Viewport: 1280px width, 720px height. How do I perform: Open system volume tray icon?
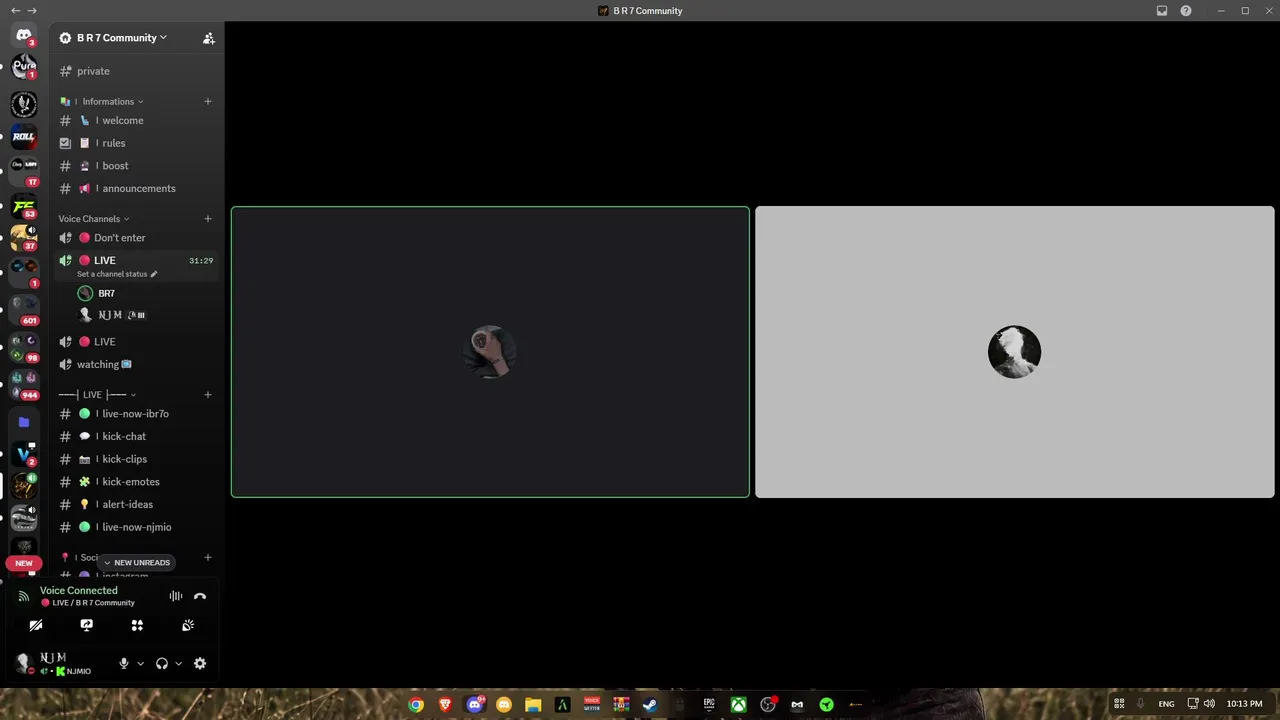pyautogui.click(x=1209, y=704)
